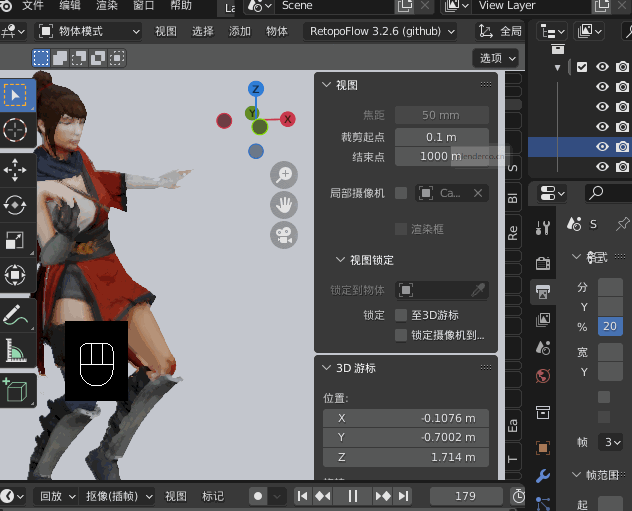Open the View Layer properties tab
Viewport: 632px width, 511px height.
click(x=543, y=320)
